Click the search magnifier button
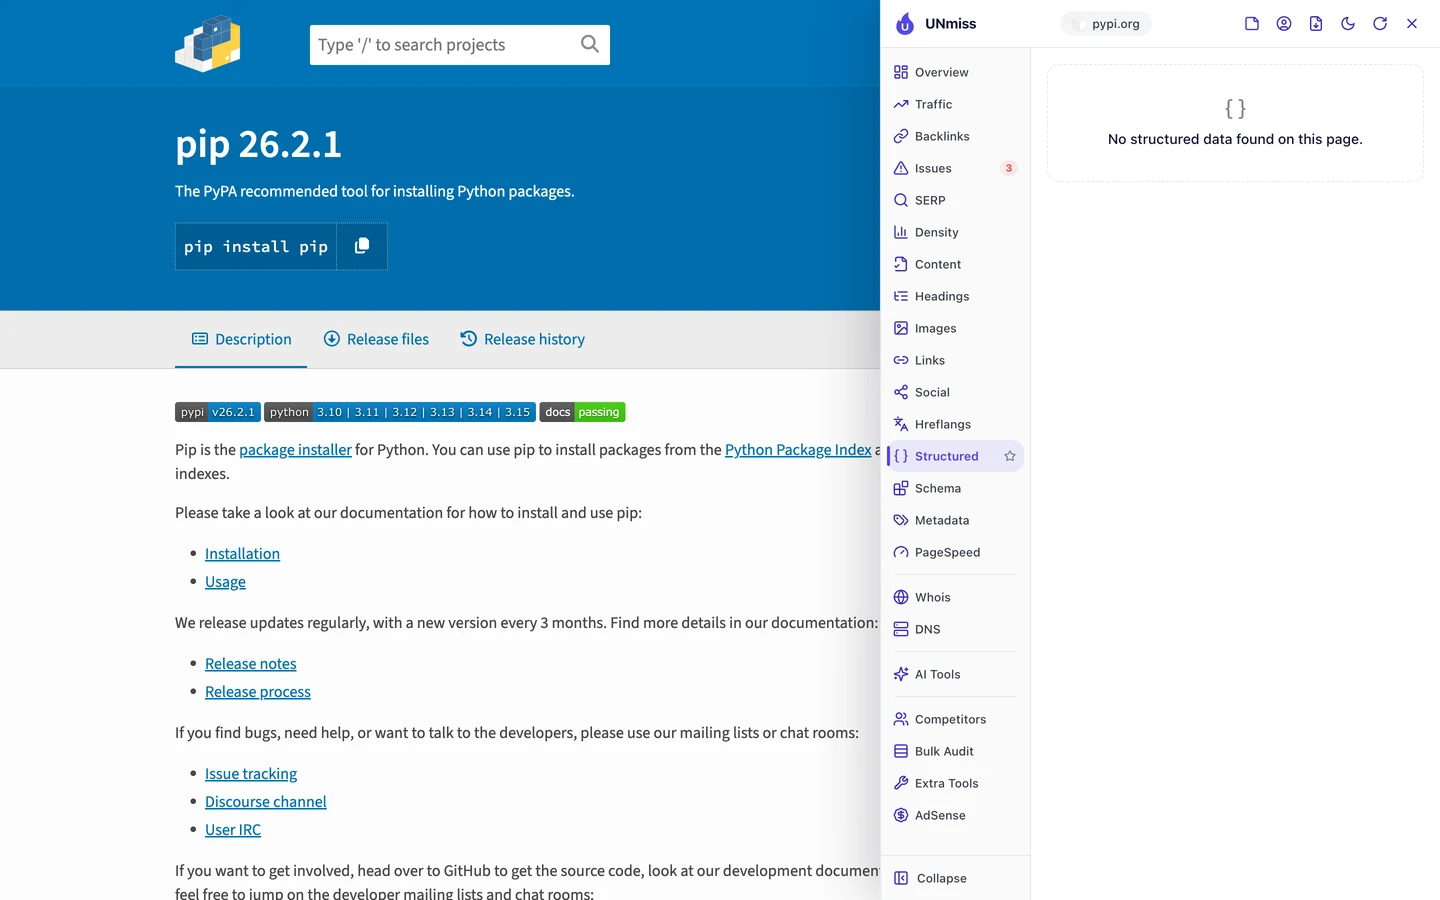The height and width of the screenshot is (900, 1440). pyautogui.click(x=590, y=45)
